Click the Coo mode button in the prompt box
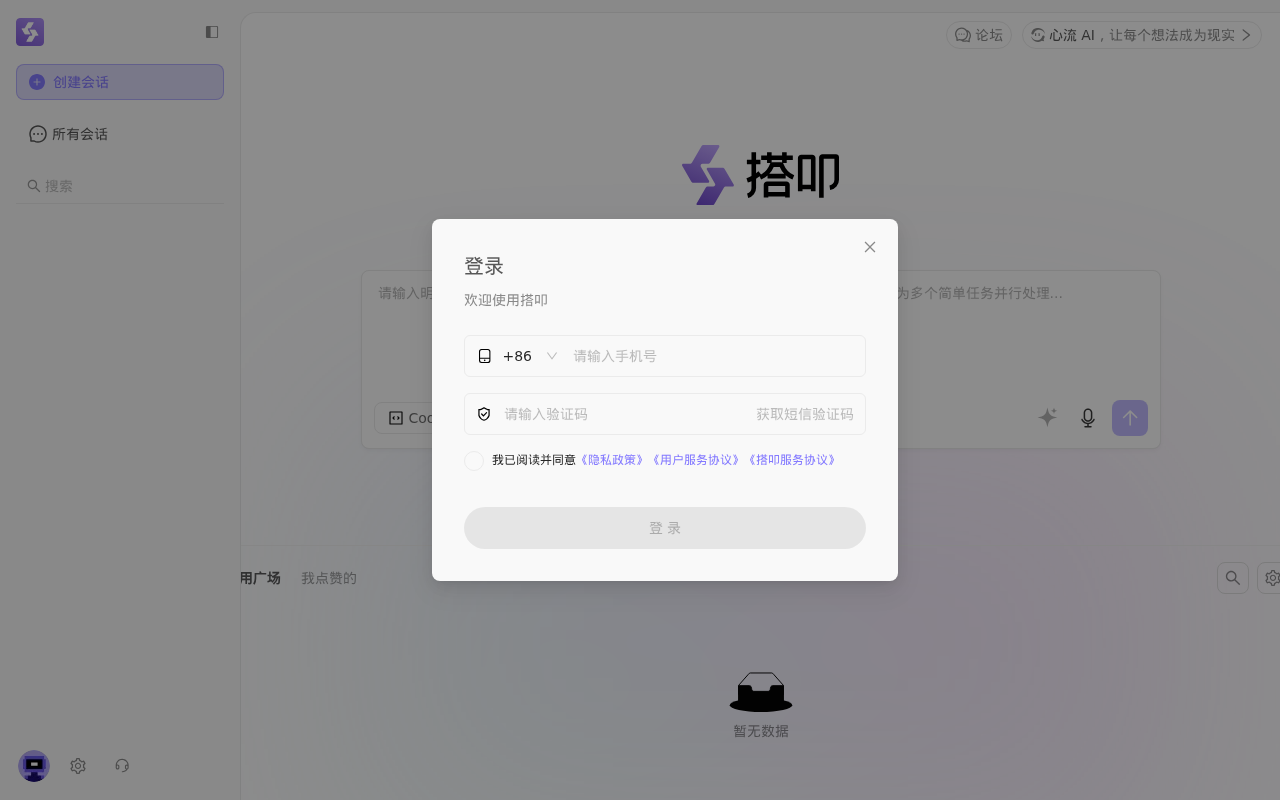Viewport: 1280px width, 800px height. [x=404, y=418]
